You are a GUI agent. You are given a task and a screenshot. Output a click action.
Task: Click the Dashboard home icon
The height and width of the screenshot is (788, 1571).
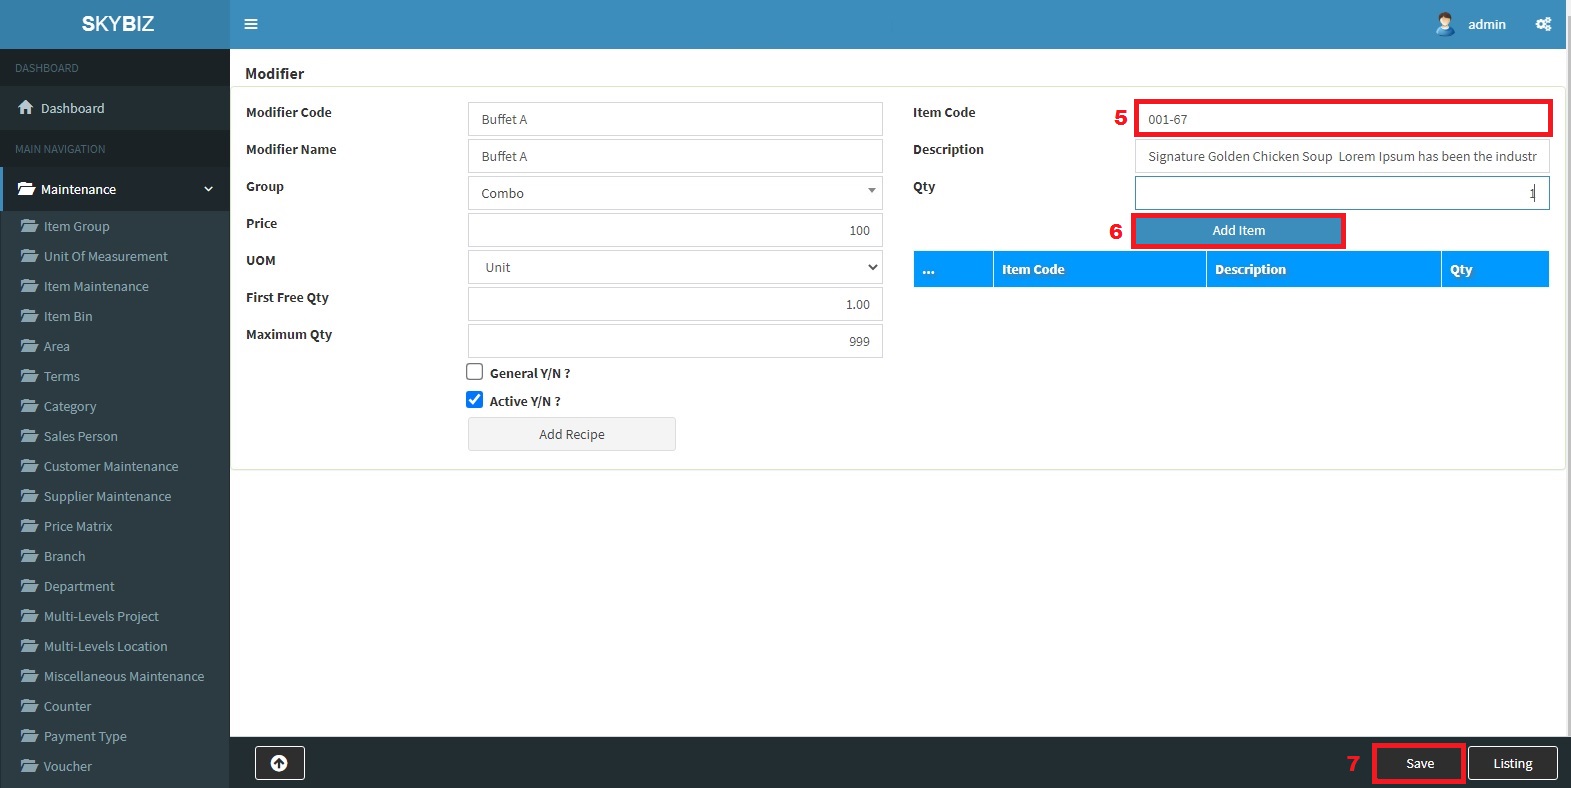click(26, 108)
